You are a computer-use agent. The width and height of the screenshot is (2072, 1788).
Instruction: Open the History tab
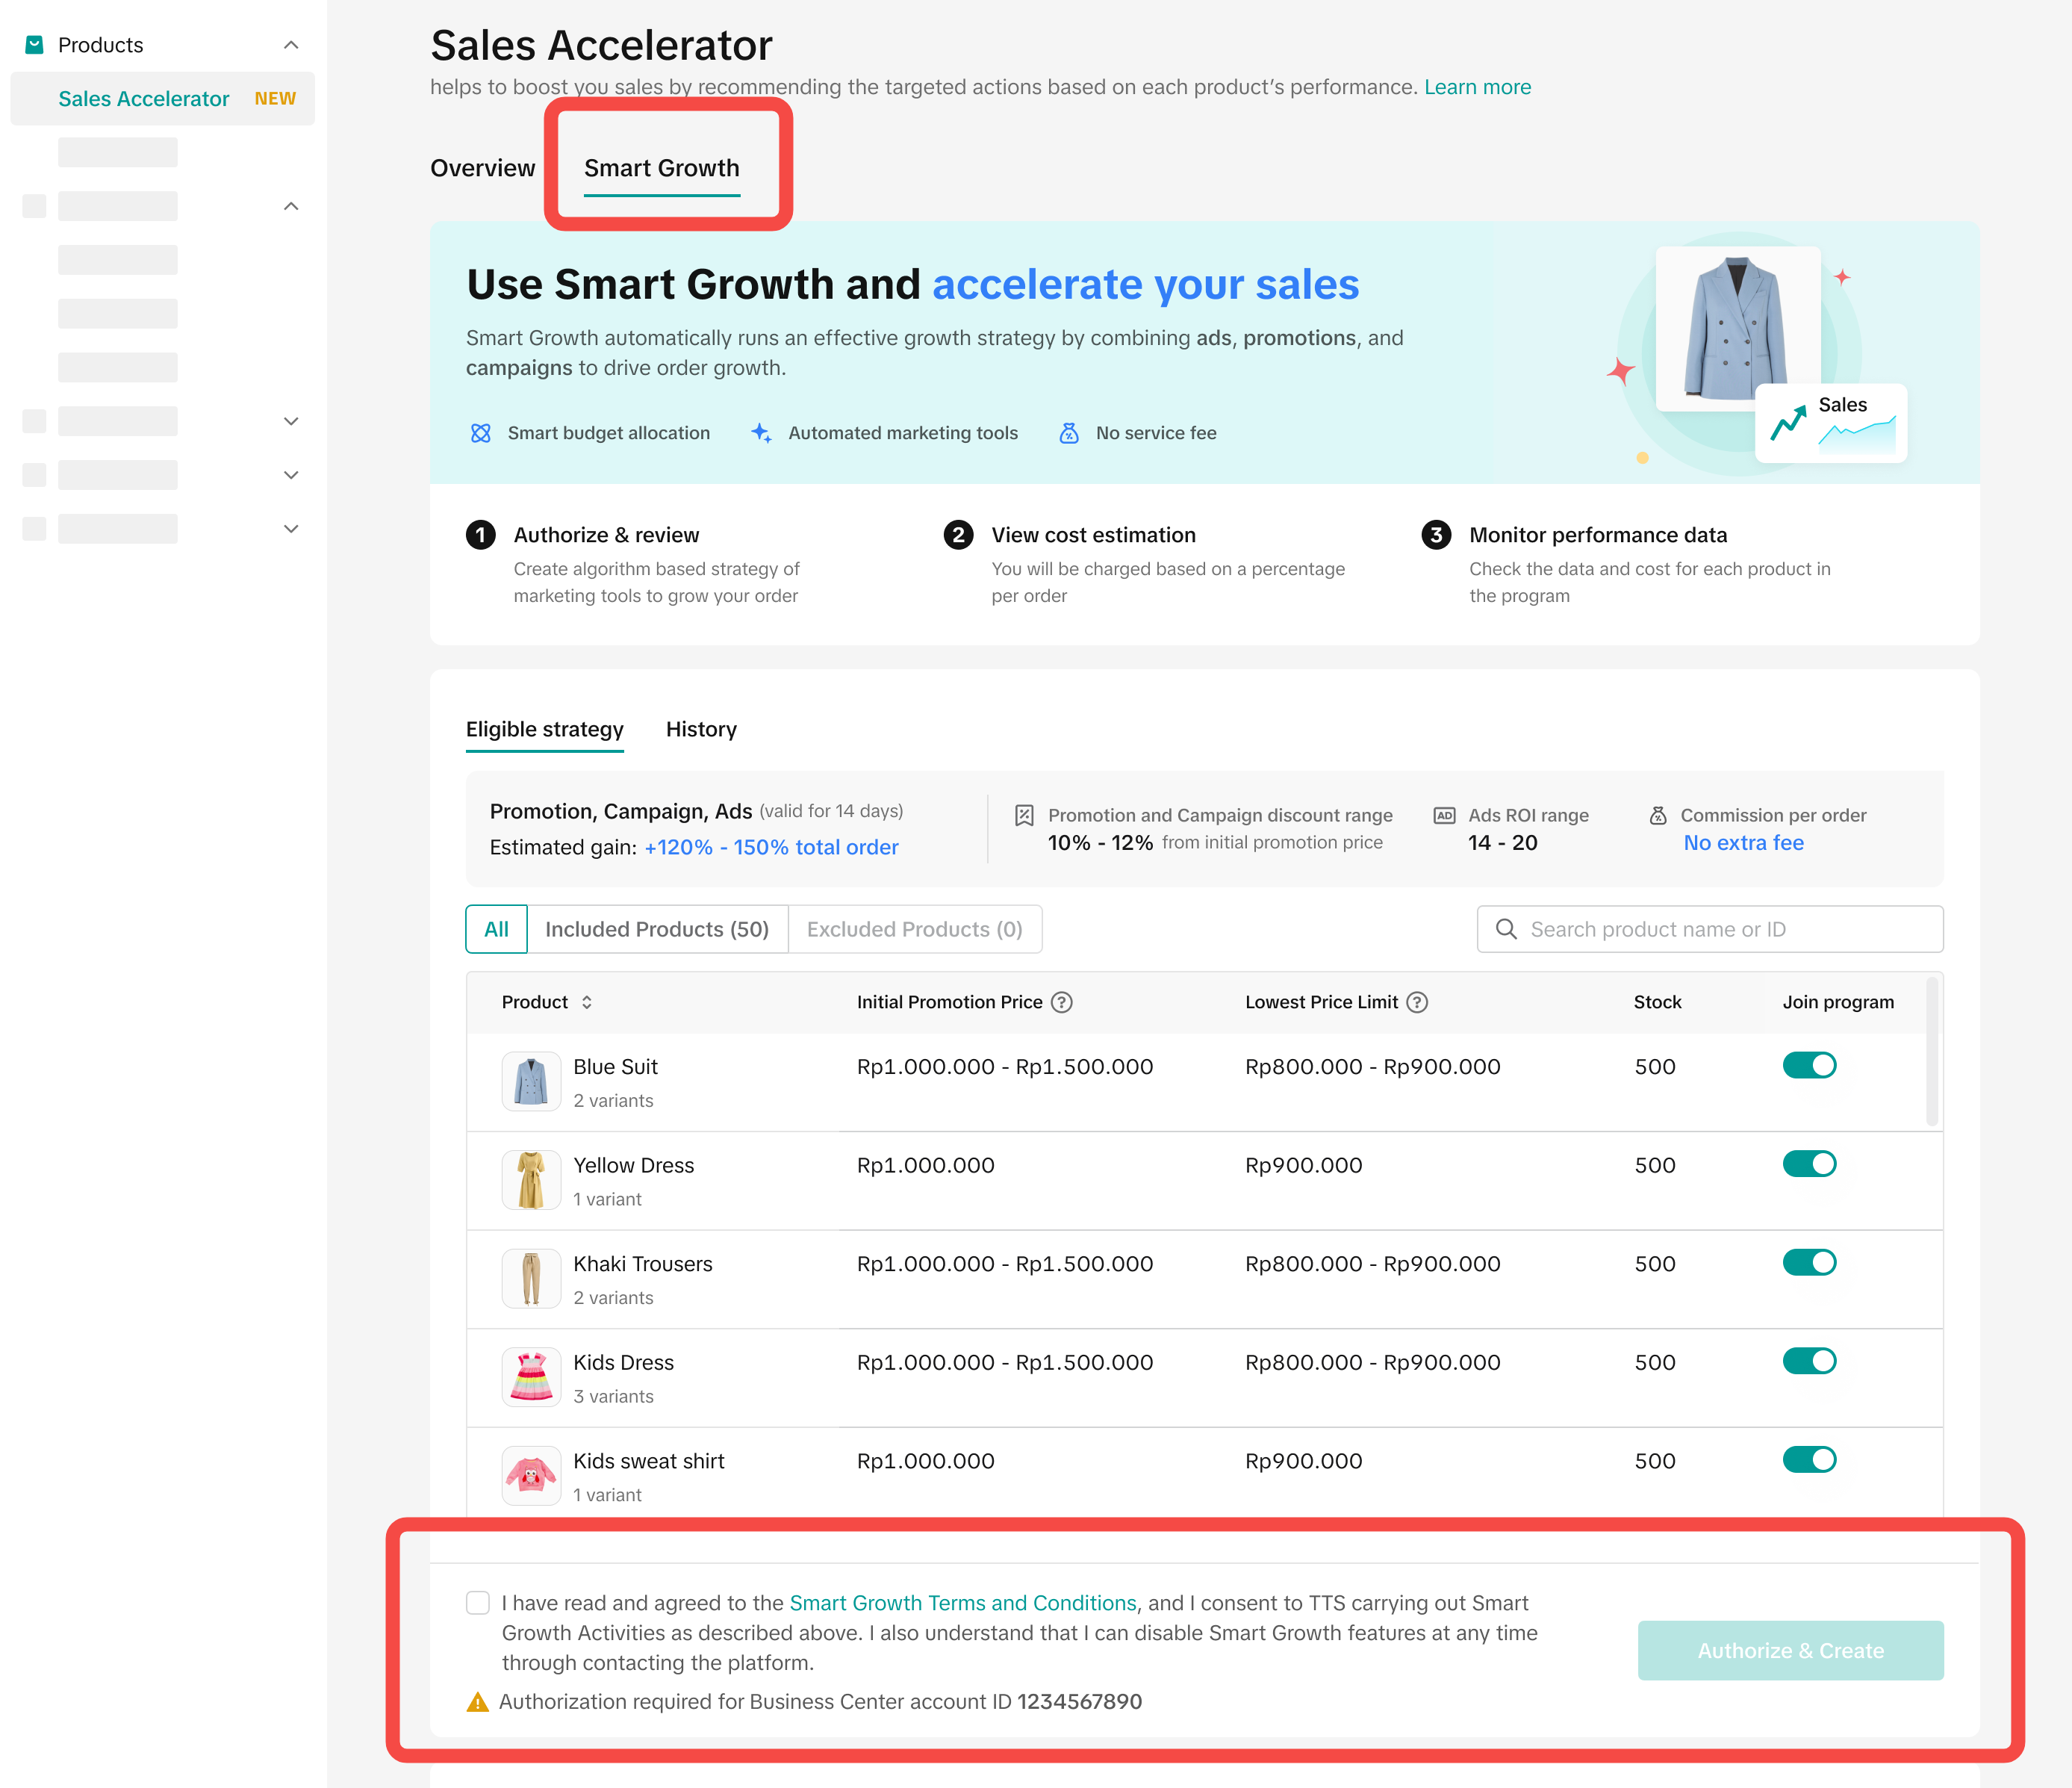pyautogui.click(x=701, y=729)
